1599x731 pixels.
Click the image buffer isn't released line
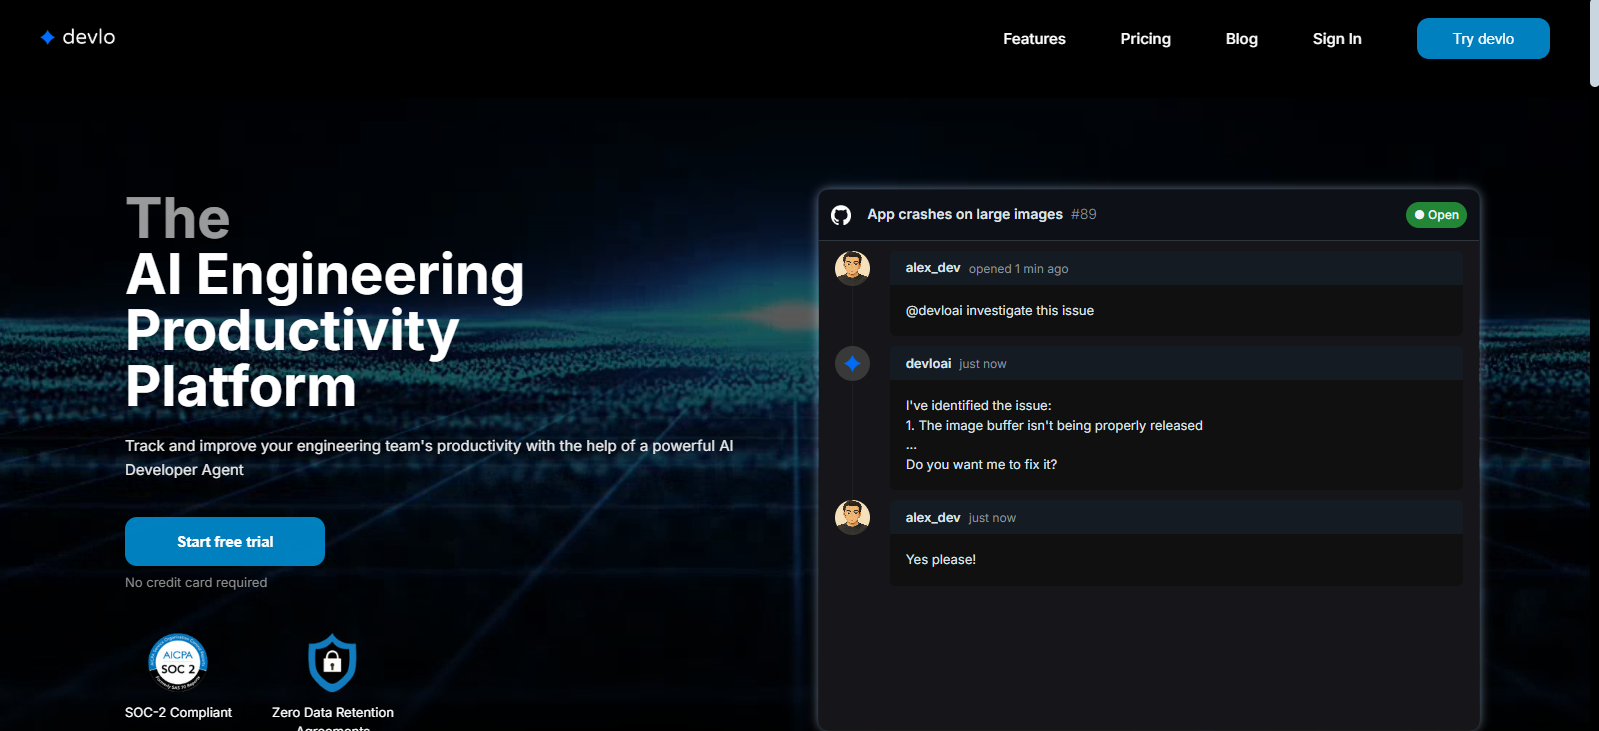[x=1054, y=425]
